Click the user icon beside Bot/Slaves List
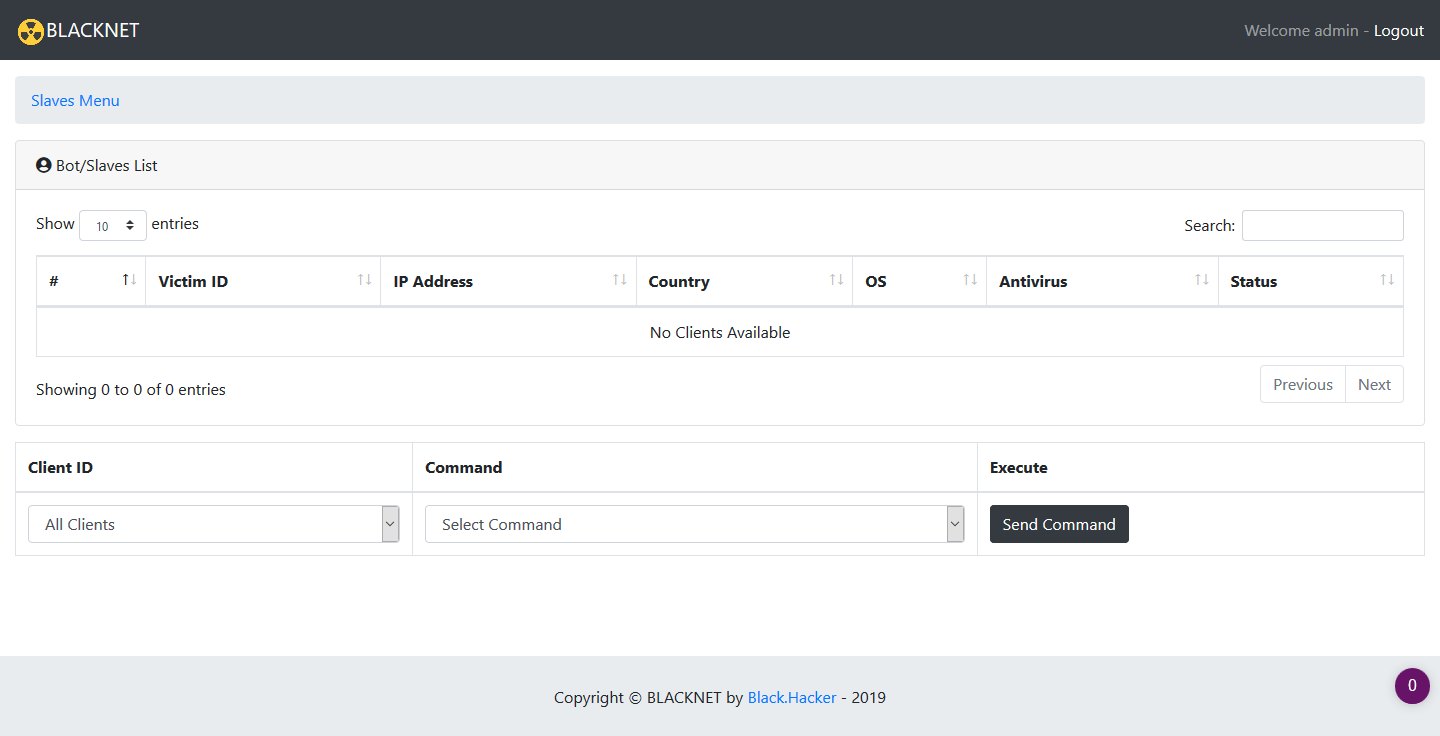The width and height of the screenshot is (1440, 736). (43, 165)
